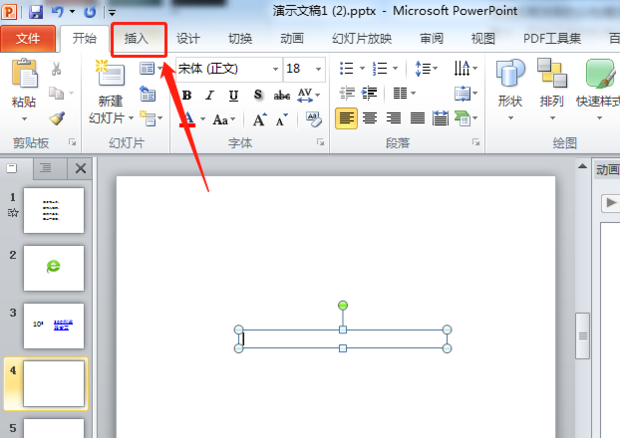
Task: Toggle text Shadow formatting
Action: (258, 95)
